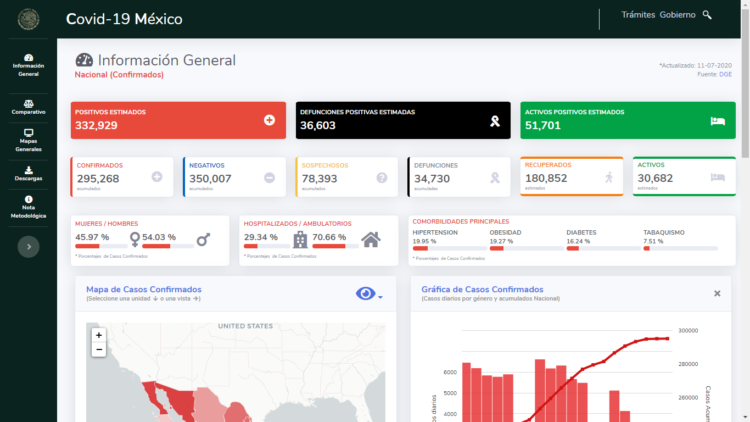Open the Gobierno menu item
The width and height of the screenshot is (750, 422).
[x=677, y=15]
